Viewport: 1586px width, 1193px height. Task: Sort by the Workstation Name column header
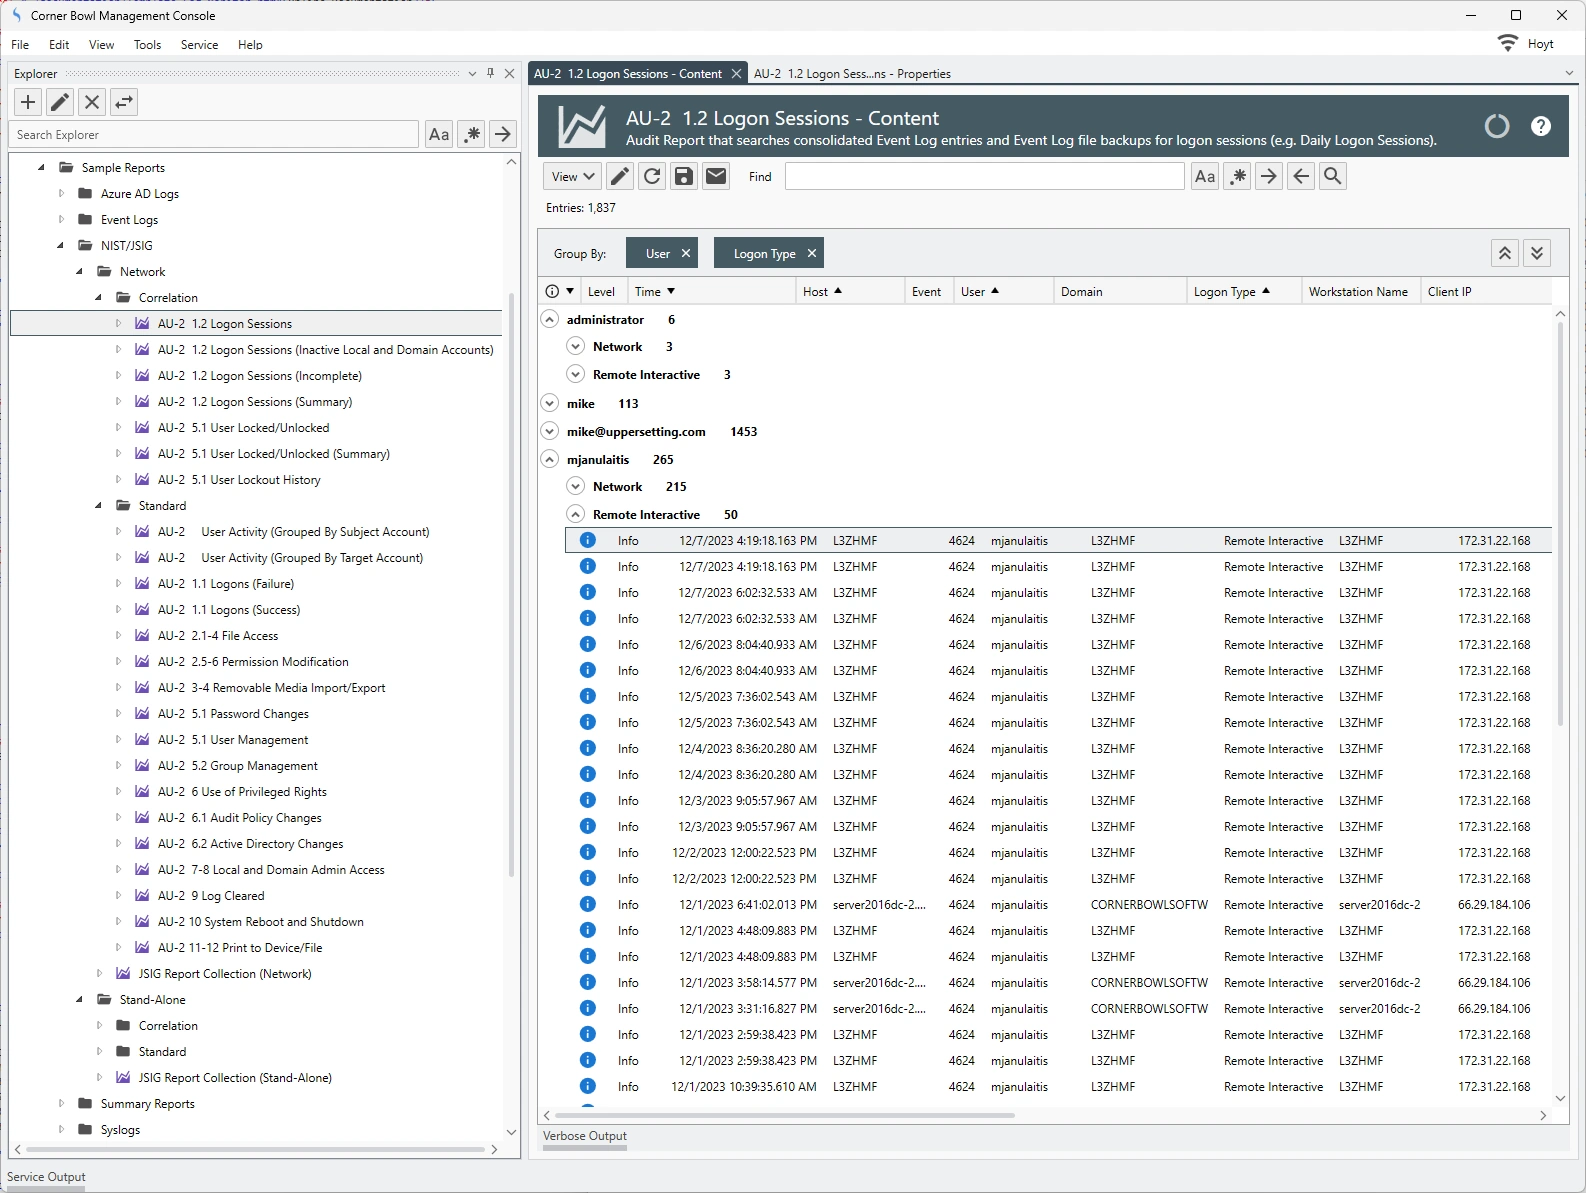point(1357,292)
